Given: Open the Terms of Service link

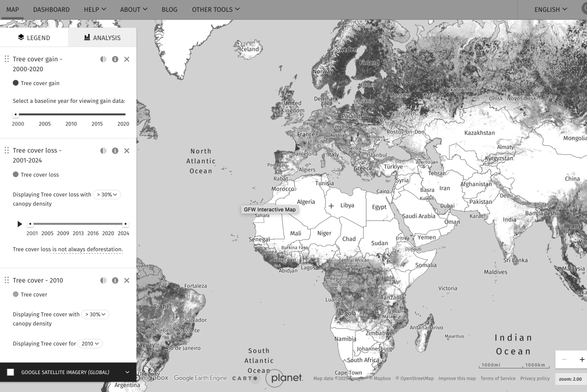Looking at the screenshot, I should [x=498, y=378].
